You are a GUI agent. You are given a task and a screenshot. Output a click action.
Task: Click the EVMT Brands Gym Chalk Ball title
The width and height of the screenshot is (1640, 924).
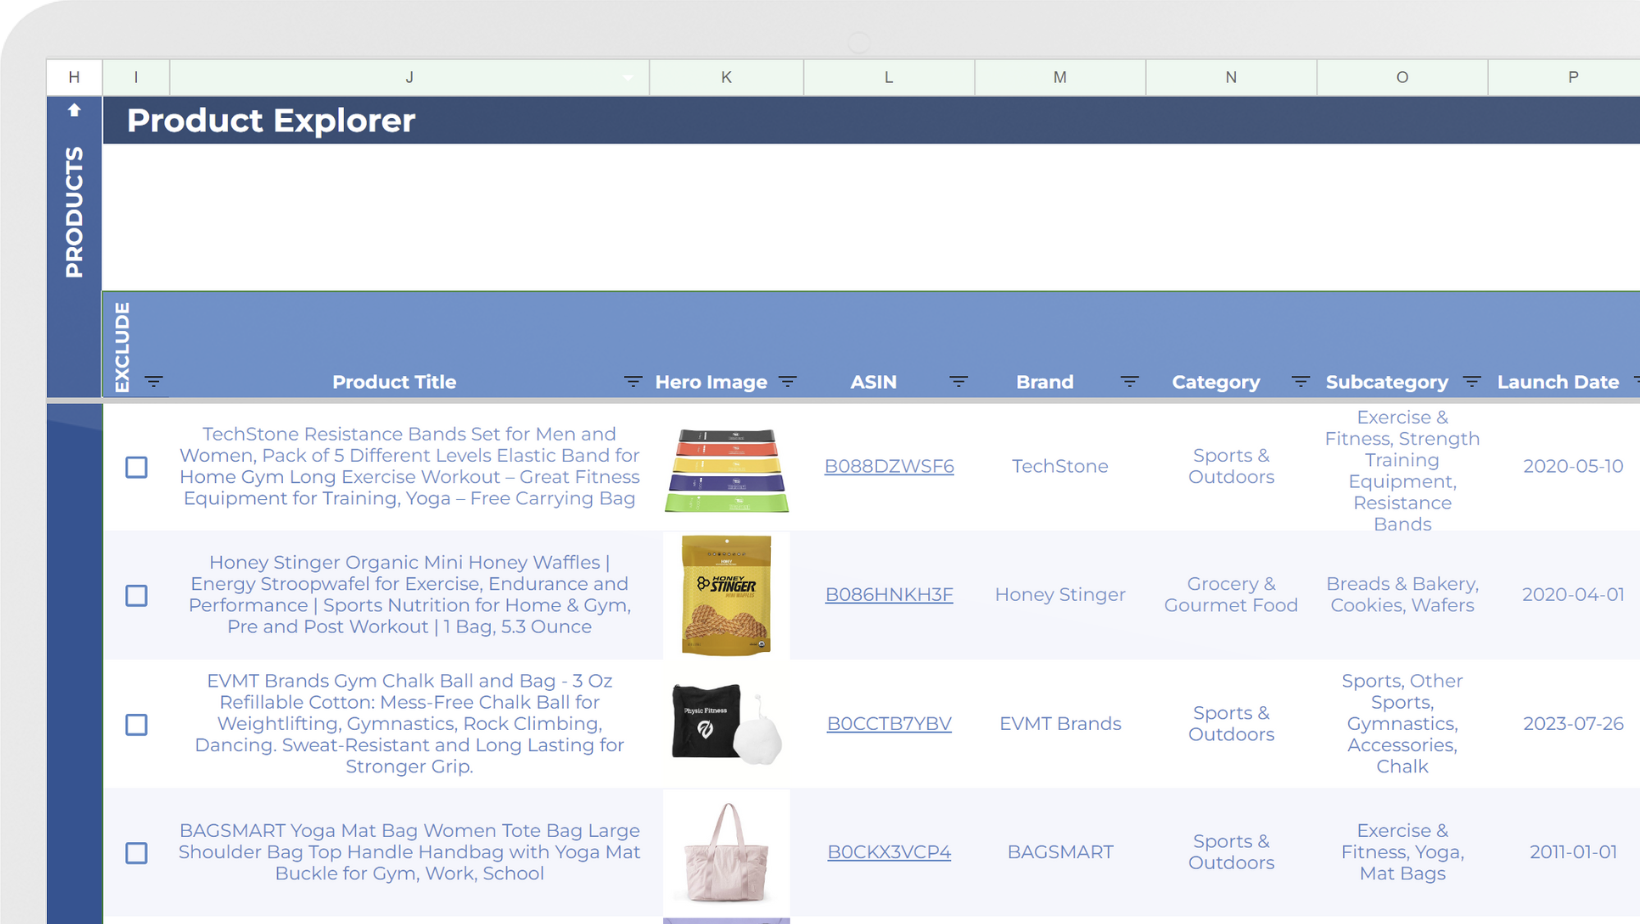409,723
